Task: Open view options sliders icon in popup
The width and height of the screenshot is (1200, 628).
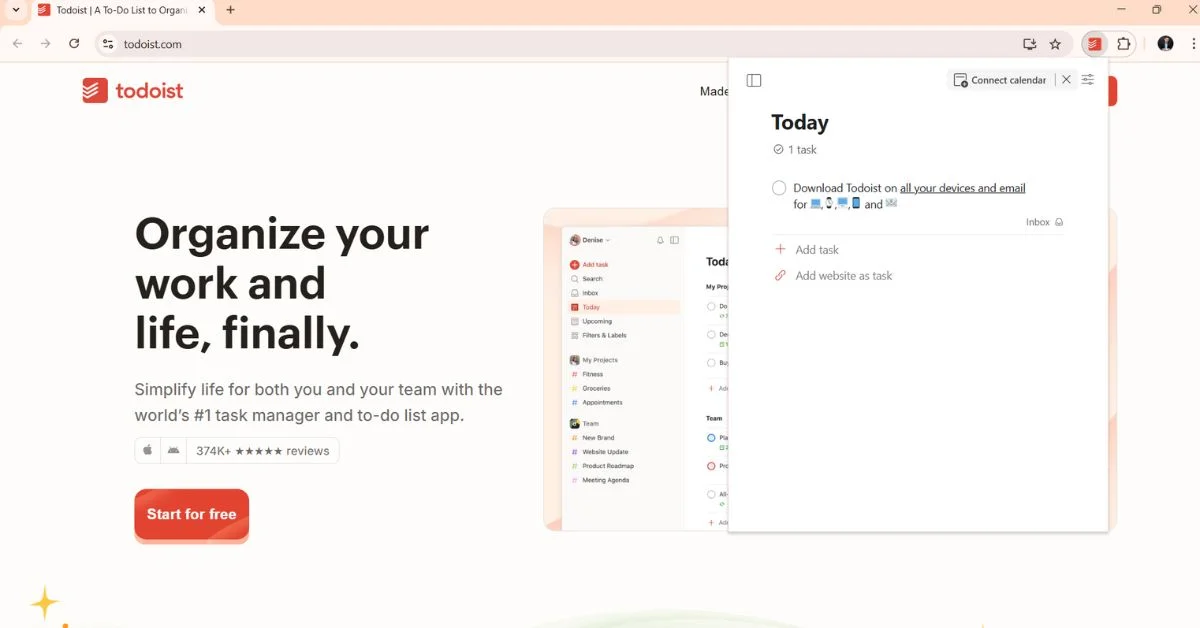Action: coord(1088,80)
